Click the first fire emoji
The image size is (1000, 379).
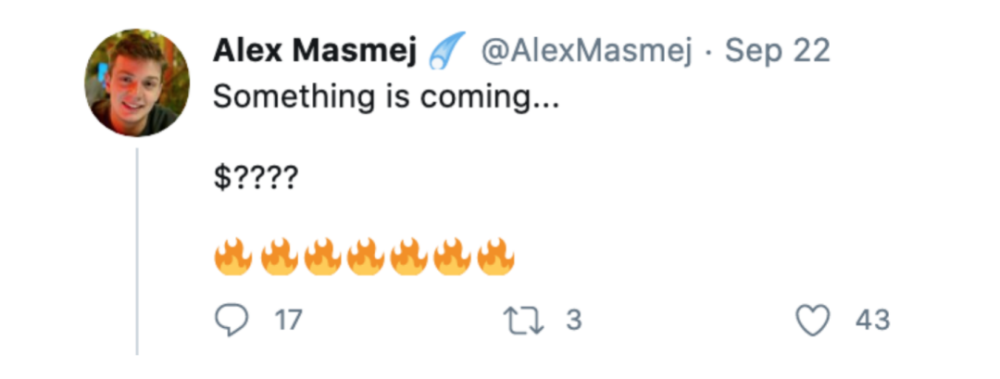click(x=233, y=256)
